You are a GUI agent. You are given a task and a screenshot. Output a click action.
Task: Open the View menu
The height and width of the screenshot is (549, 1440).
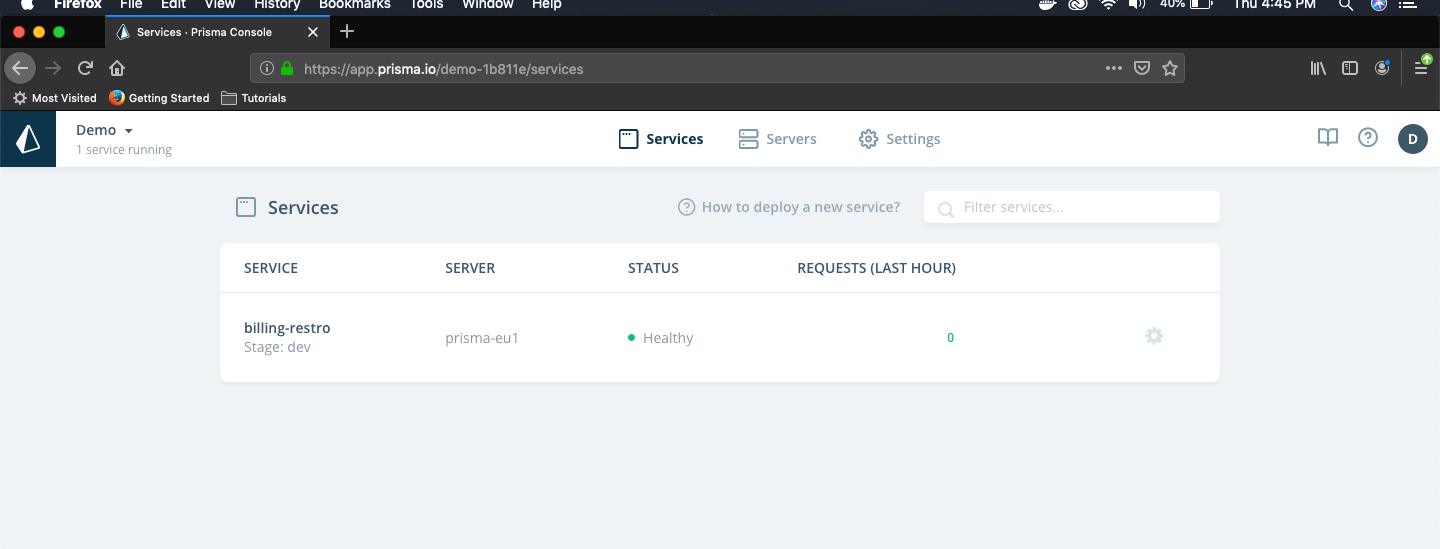[x=220, y=4]
